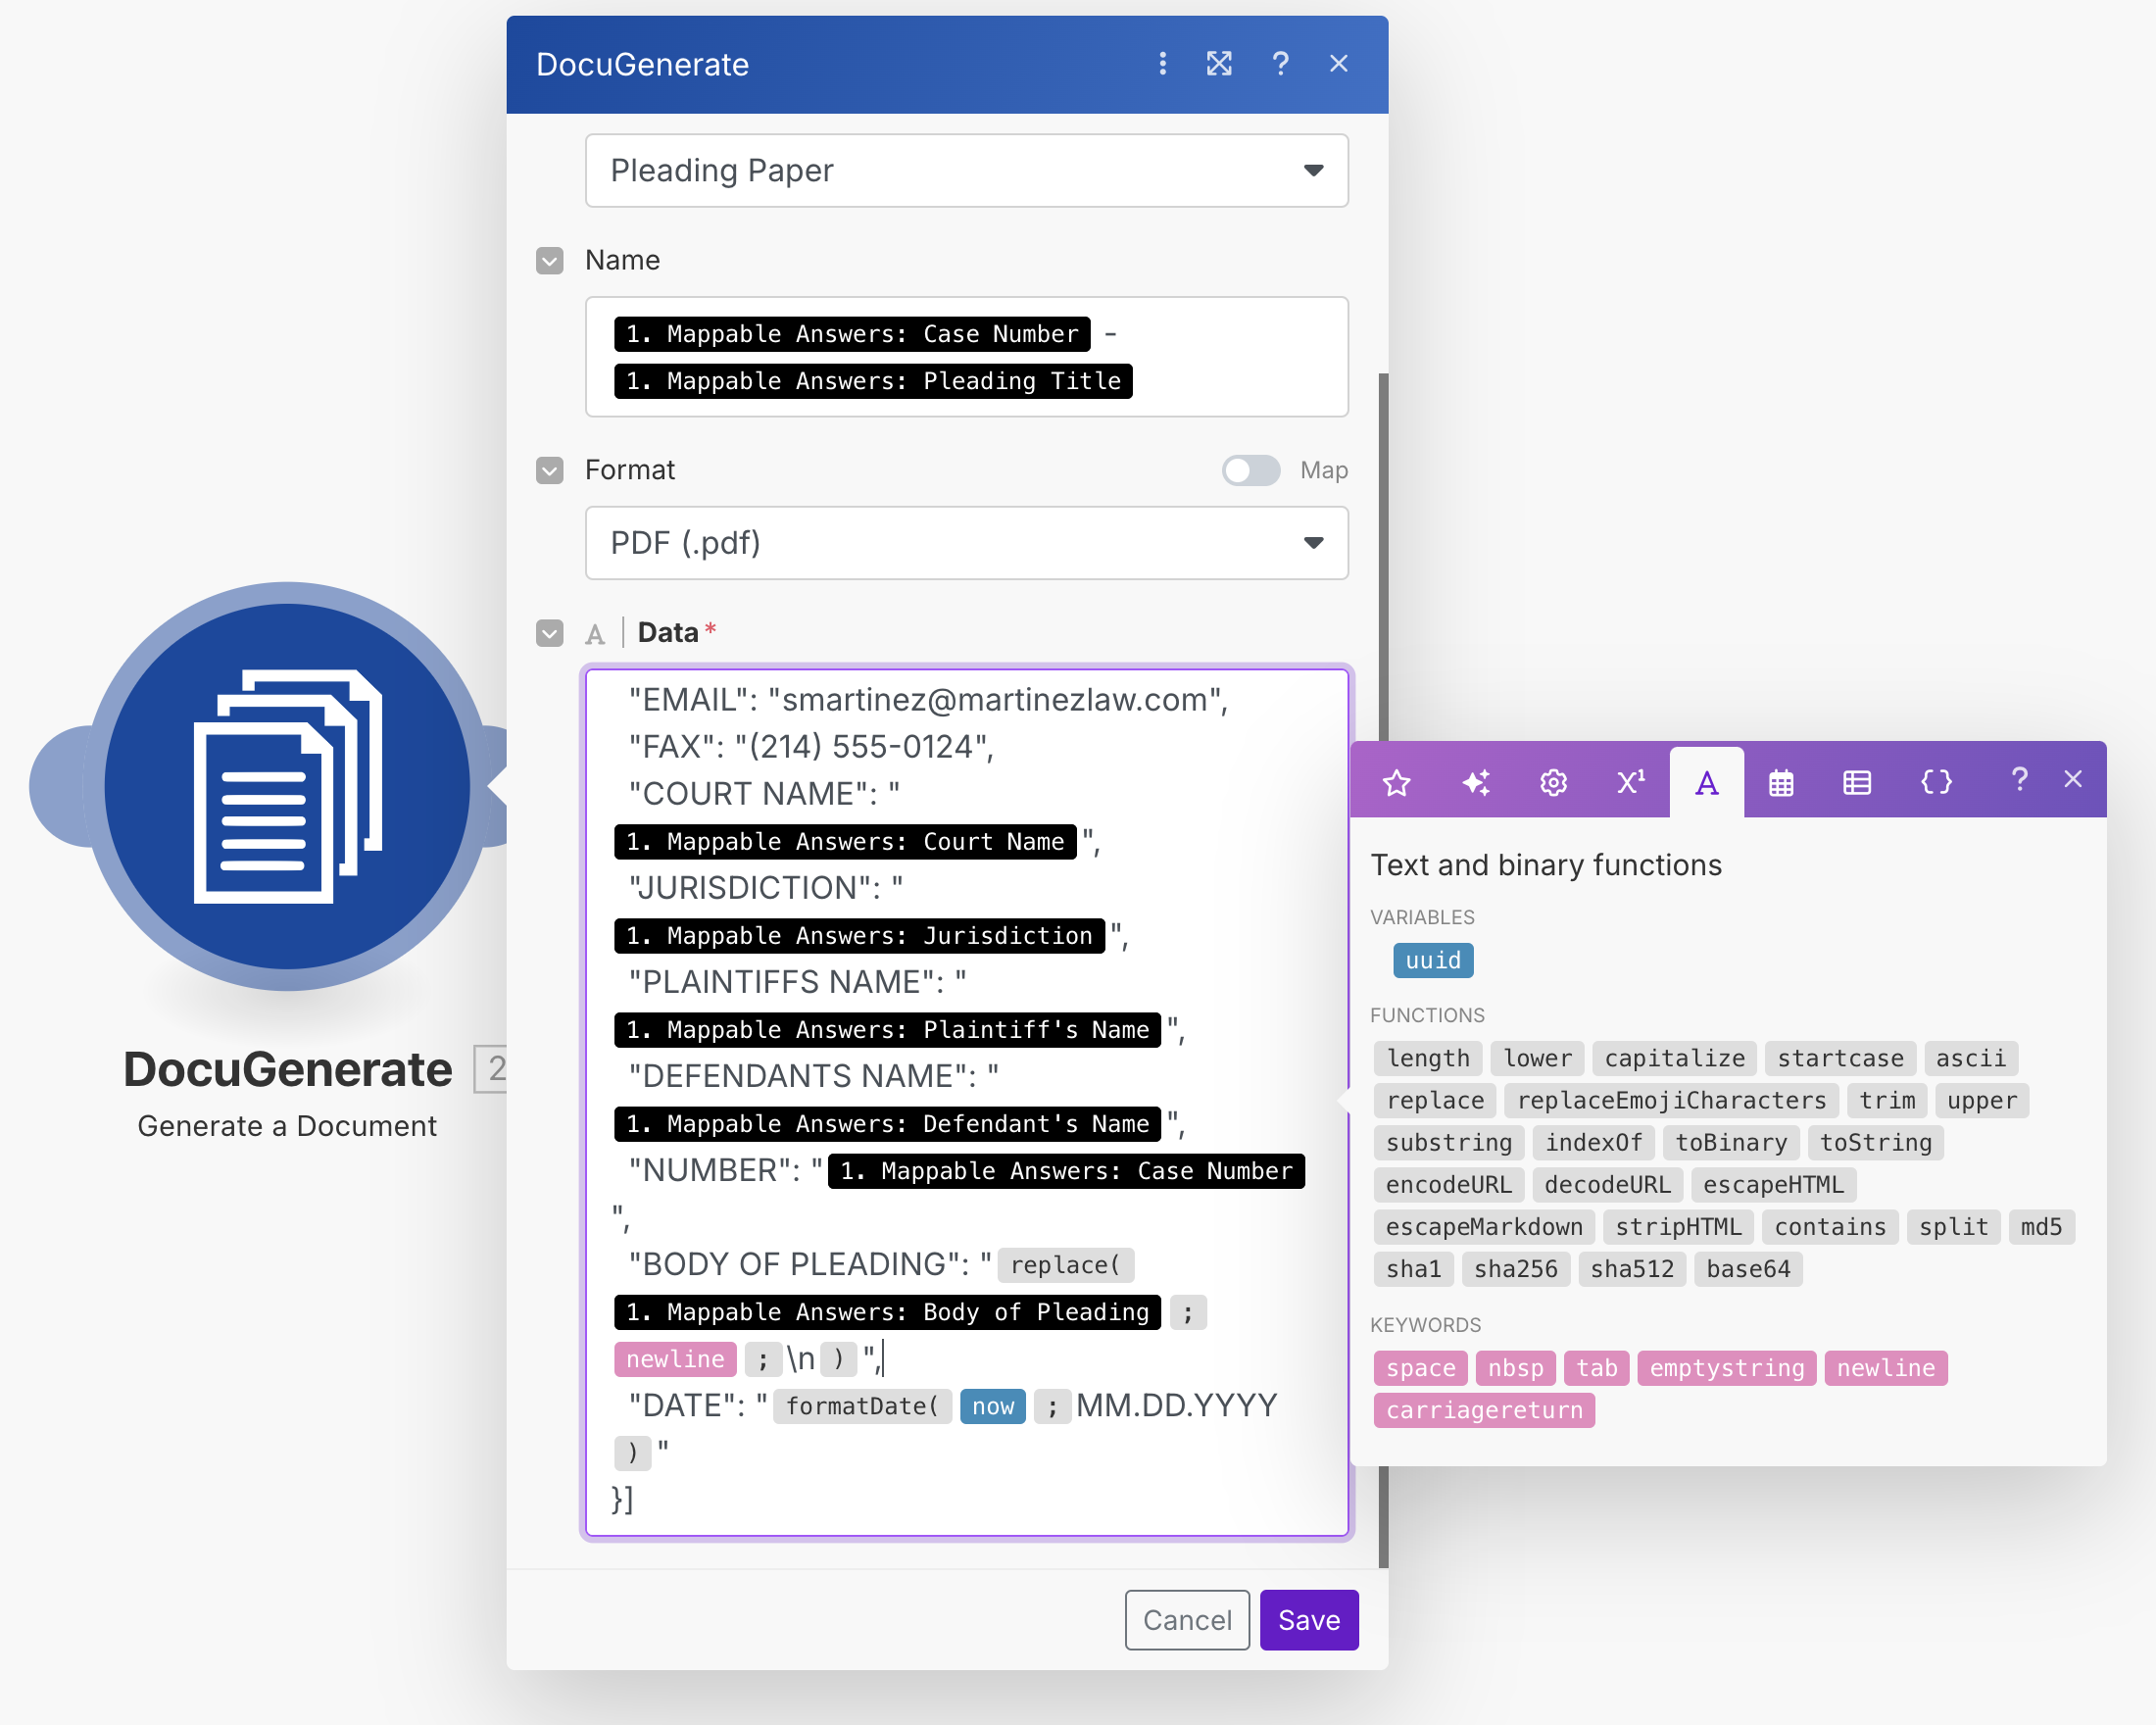The image size is (2156, 1725).
Task: Switch to General functions gear tab
Action: tap(1553, 782)
